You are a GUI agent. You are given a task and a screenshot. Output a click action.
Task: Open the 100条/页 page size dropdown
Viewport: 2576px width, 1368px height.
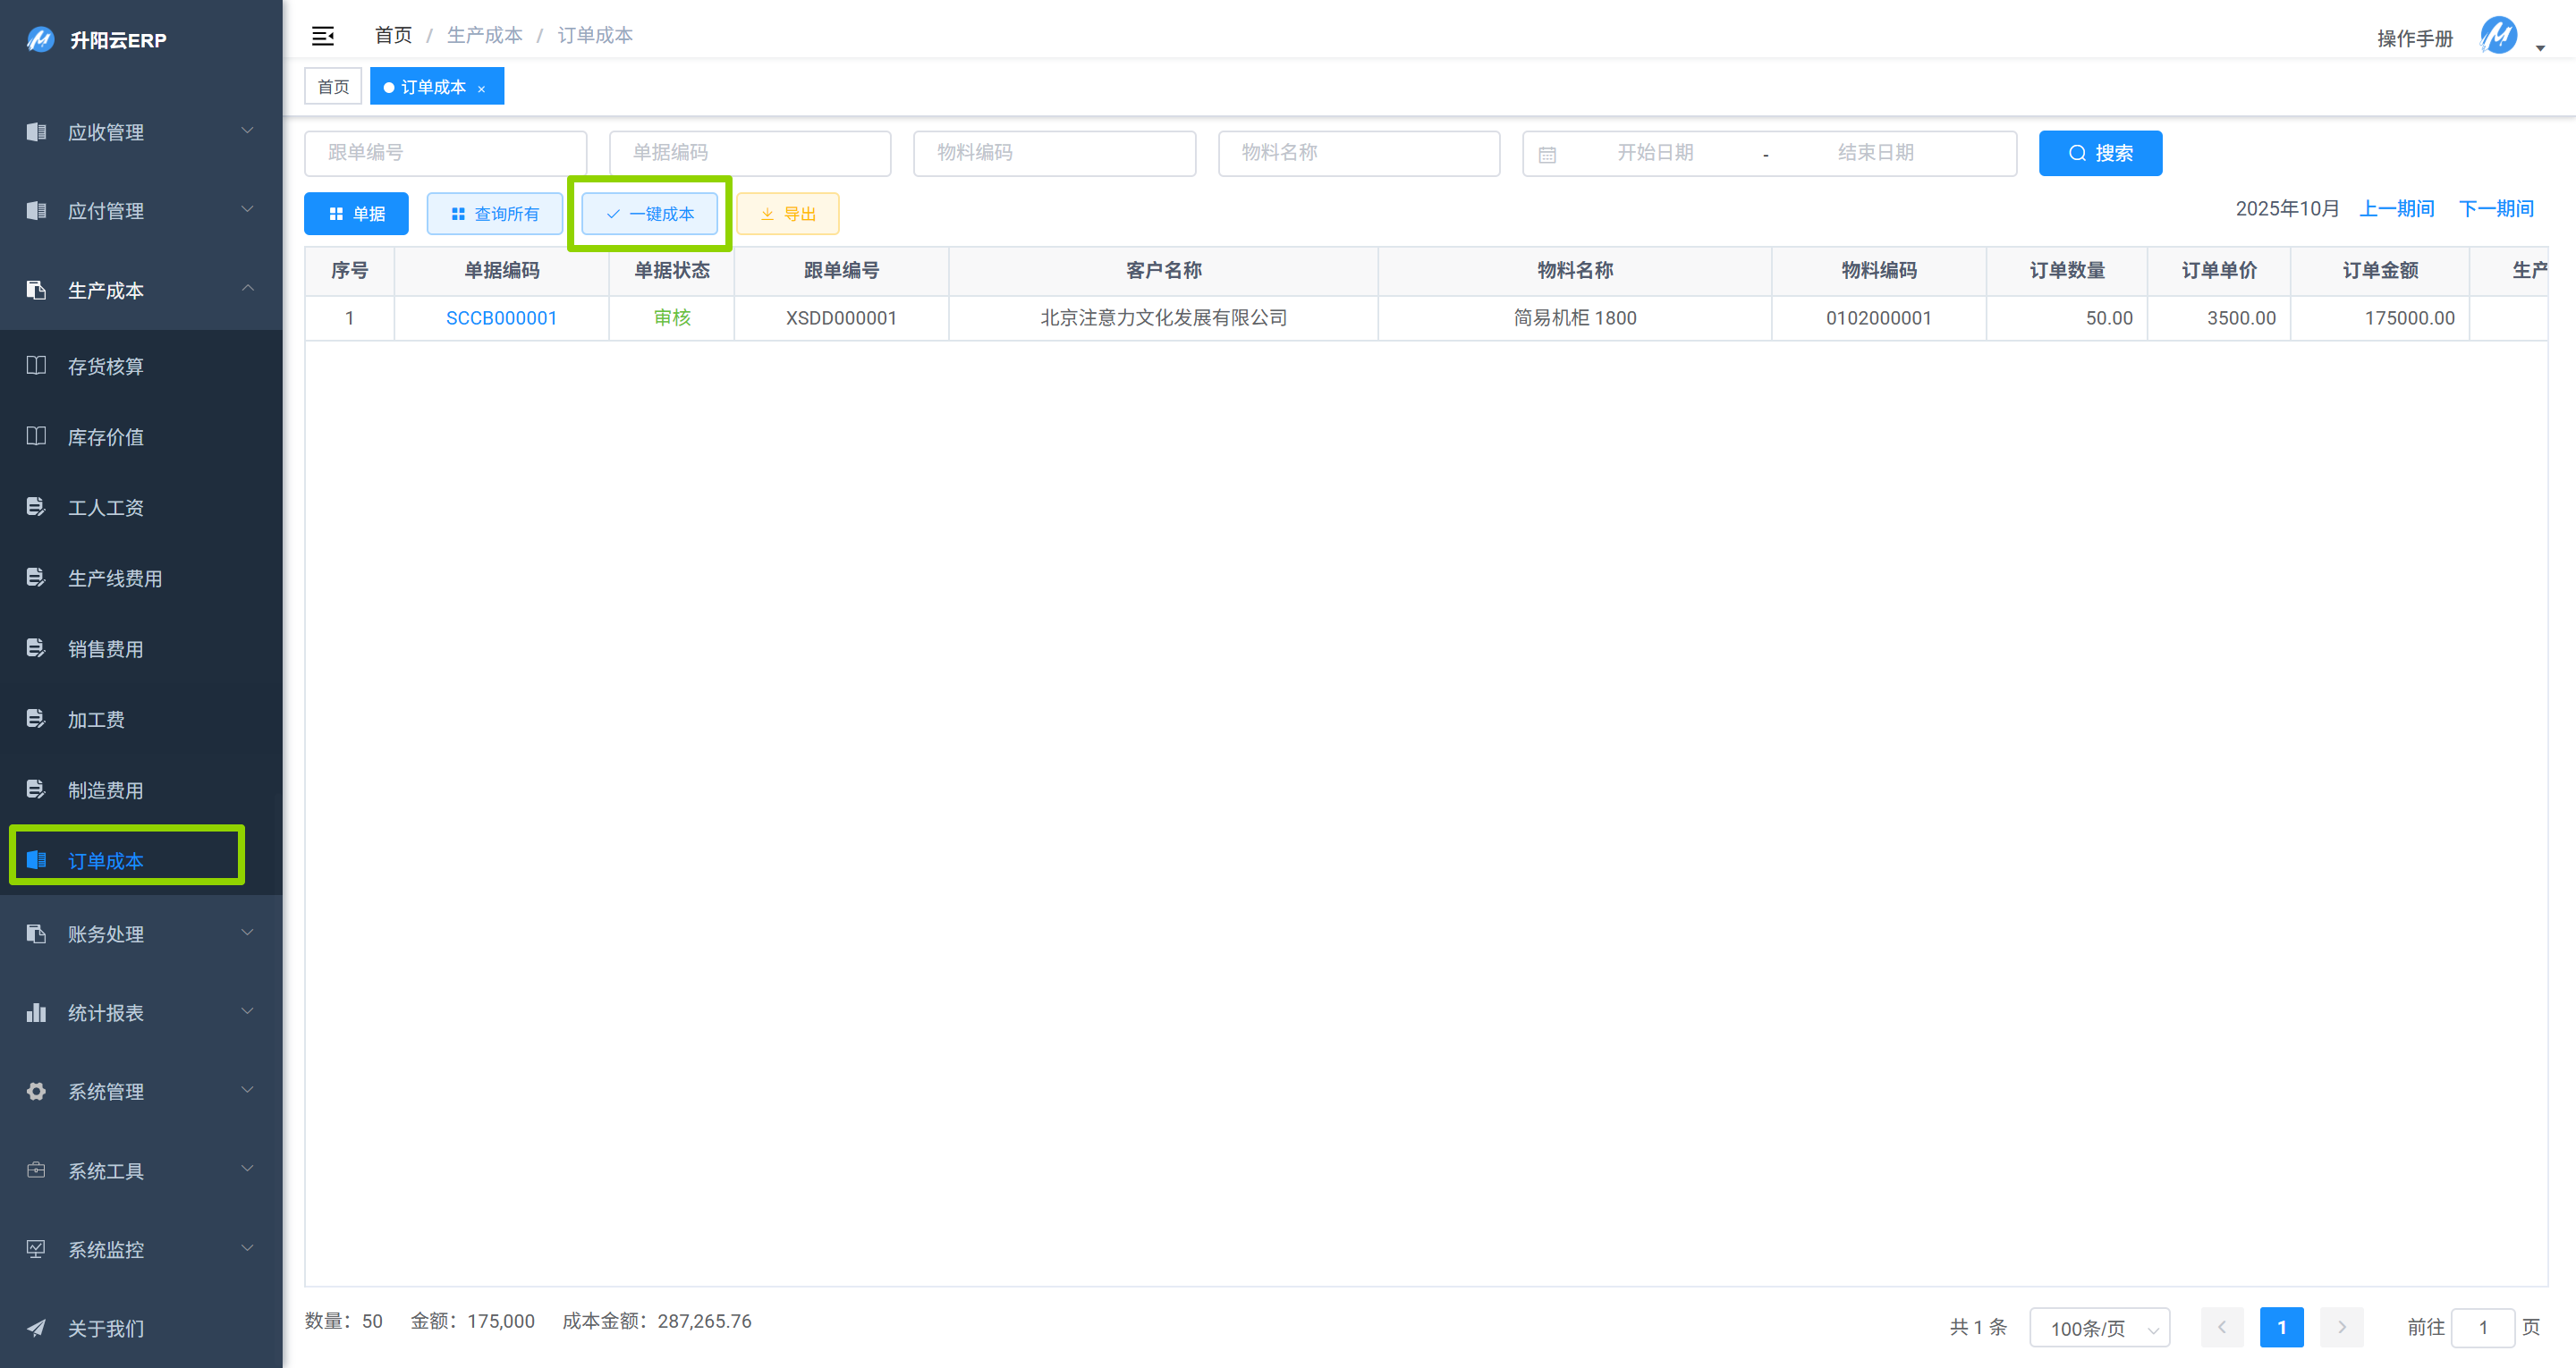click(2098, 1328)
